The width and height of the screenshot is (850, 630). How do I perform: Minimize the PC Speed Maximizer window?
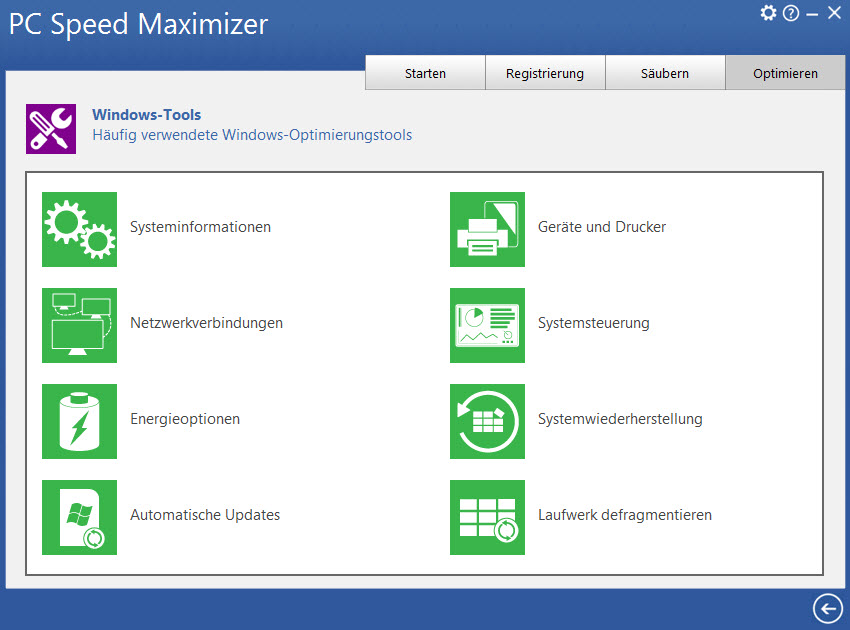[812, 15]
